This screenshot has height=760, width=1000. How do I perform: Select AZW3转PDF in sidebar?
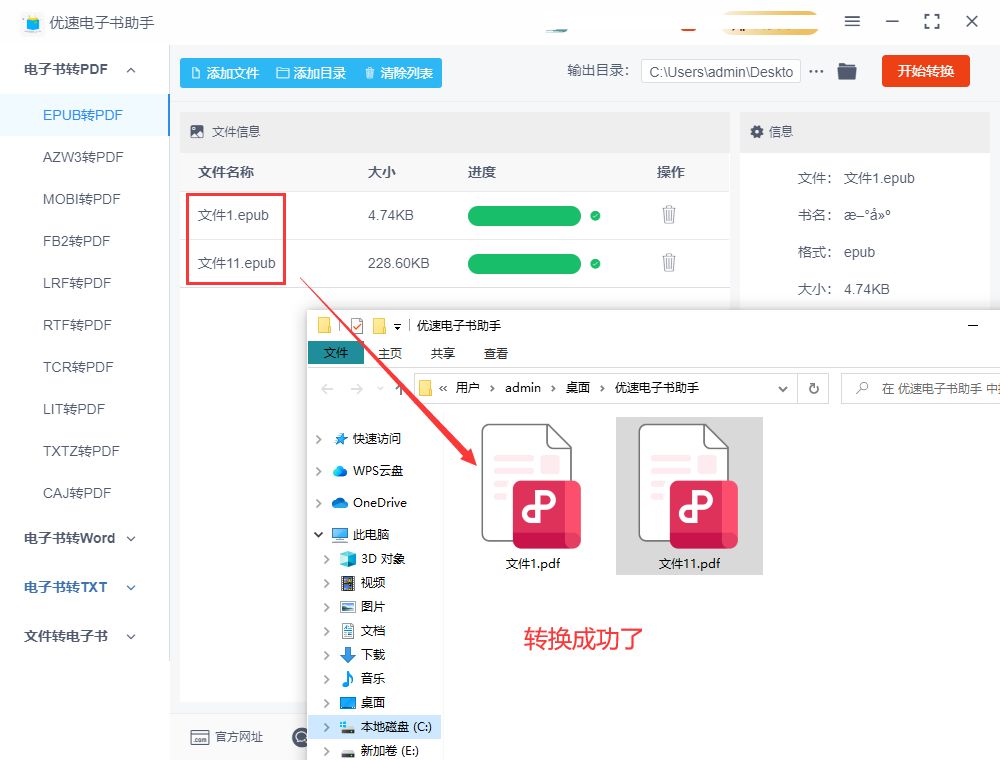(x=83, y=157)
